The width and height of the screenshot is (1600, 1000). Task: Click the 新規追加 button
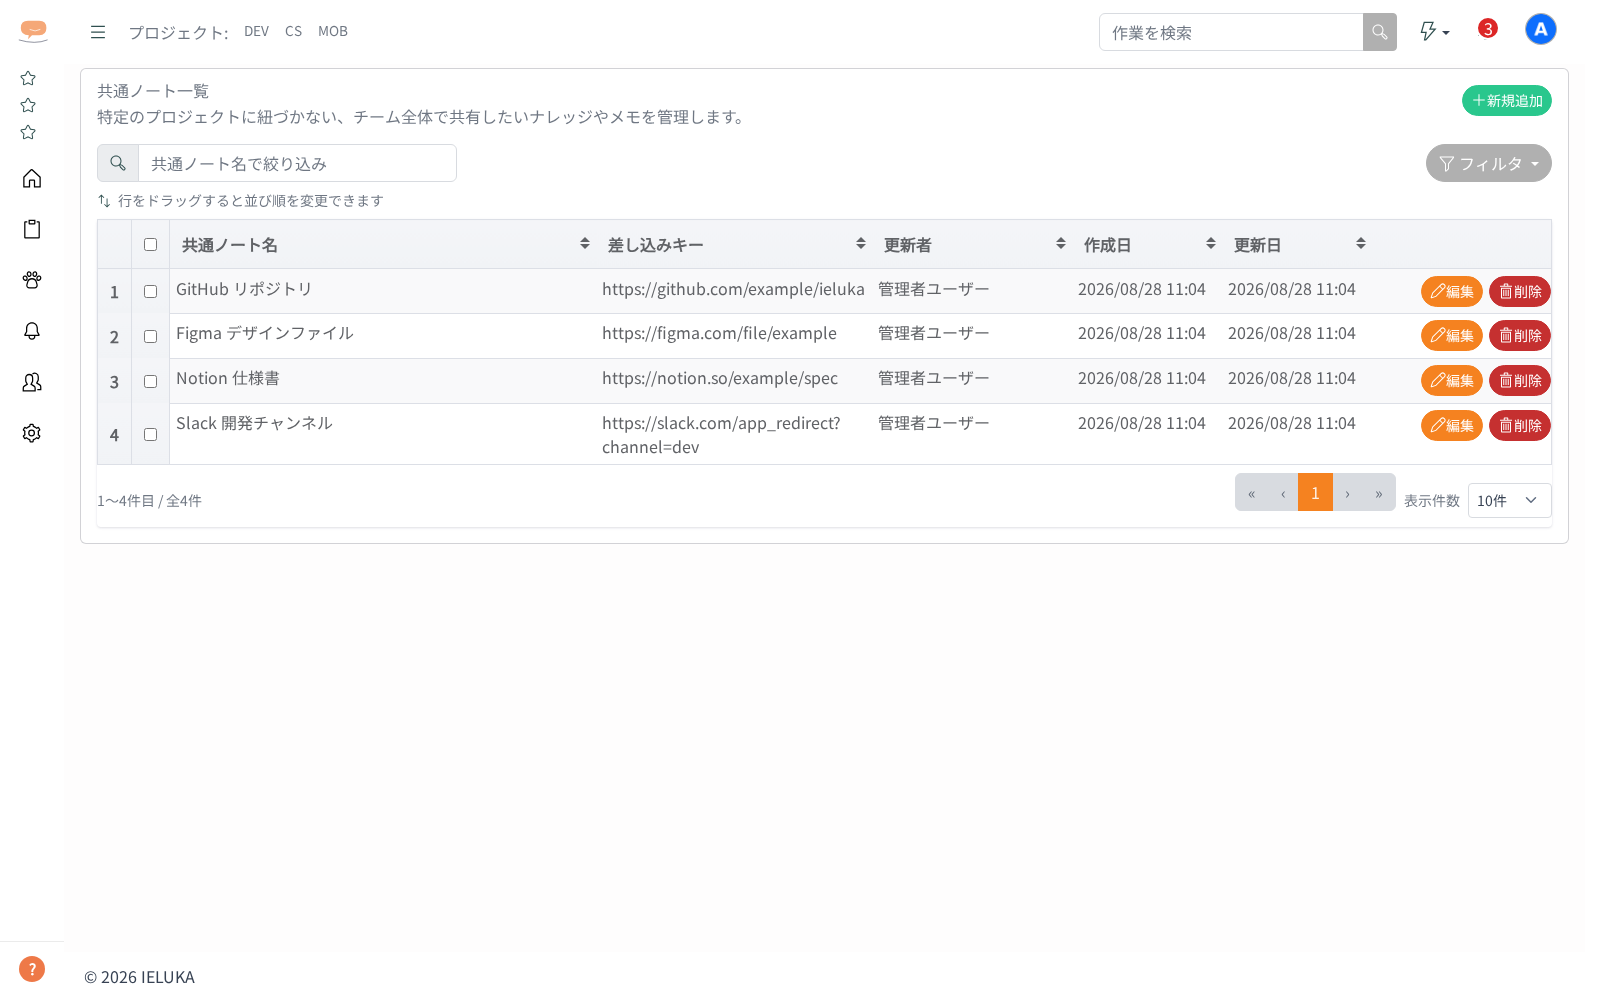1506,100
